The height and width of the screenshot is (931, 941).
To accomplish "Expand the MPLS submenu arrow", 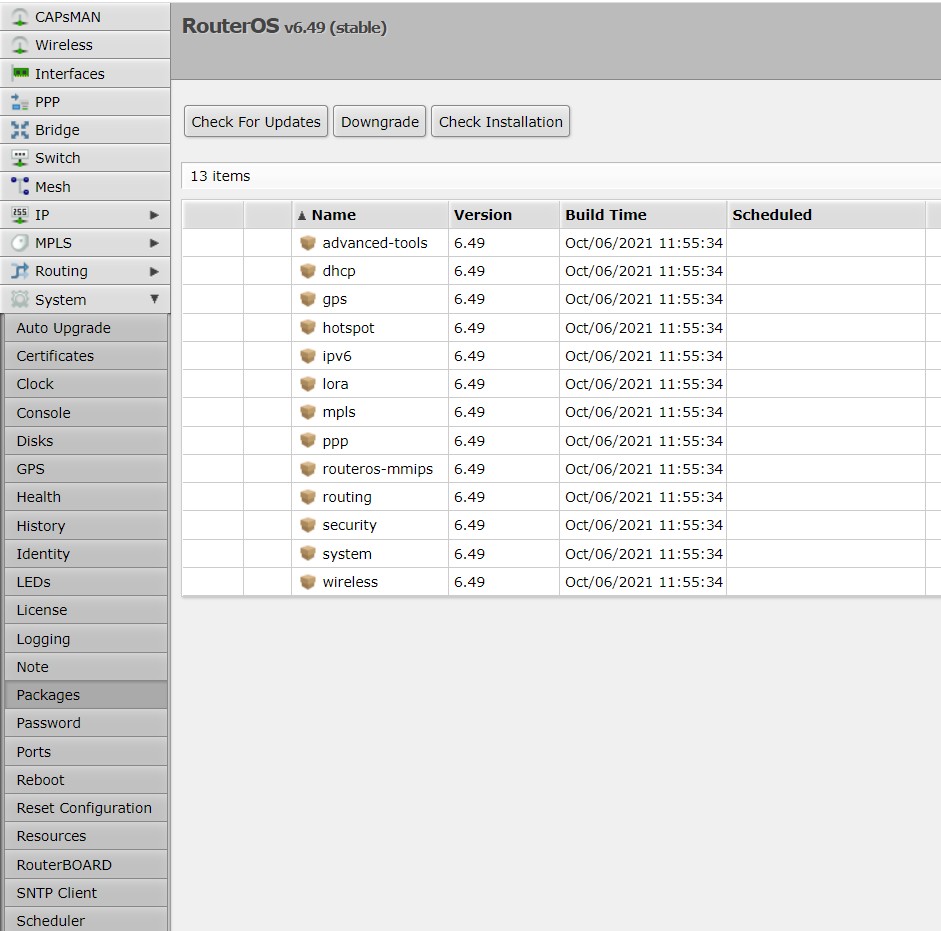I will point(154,243).
